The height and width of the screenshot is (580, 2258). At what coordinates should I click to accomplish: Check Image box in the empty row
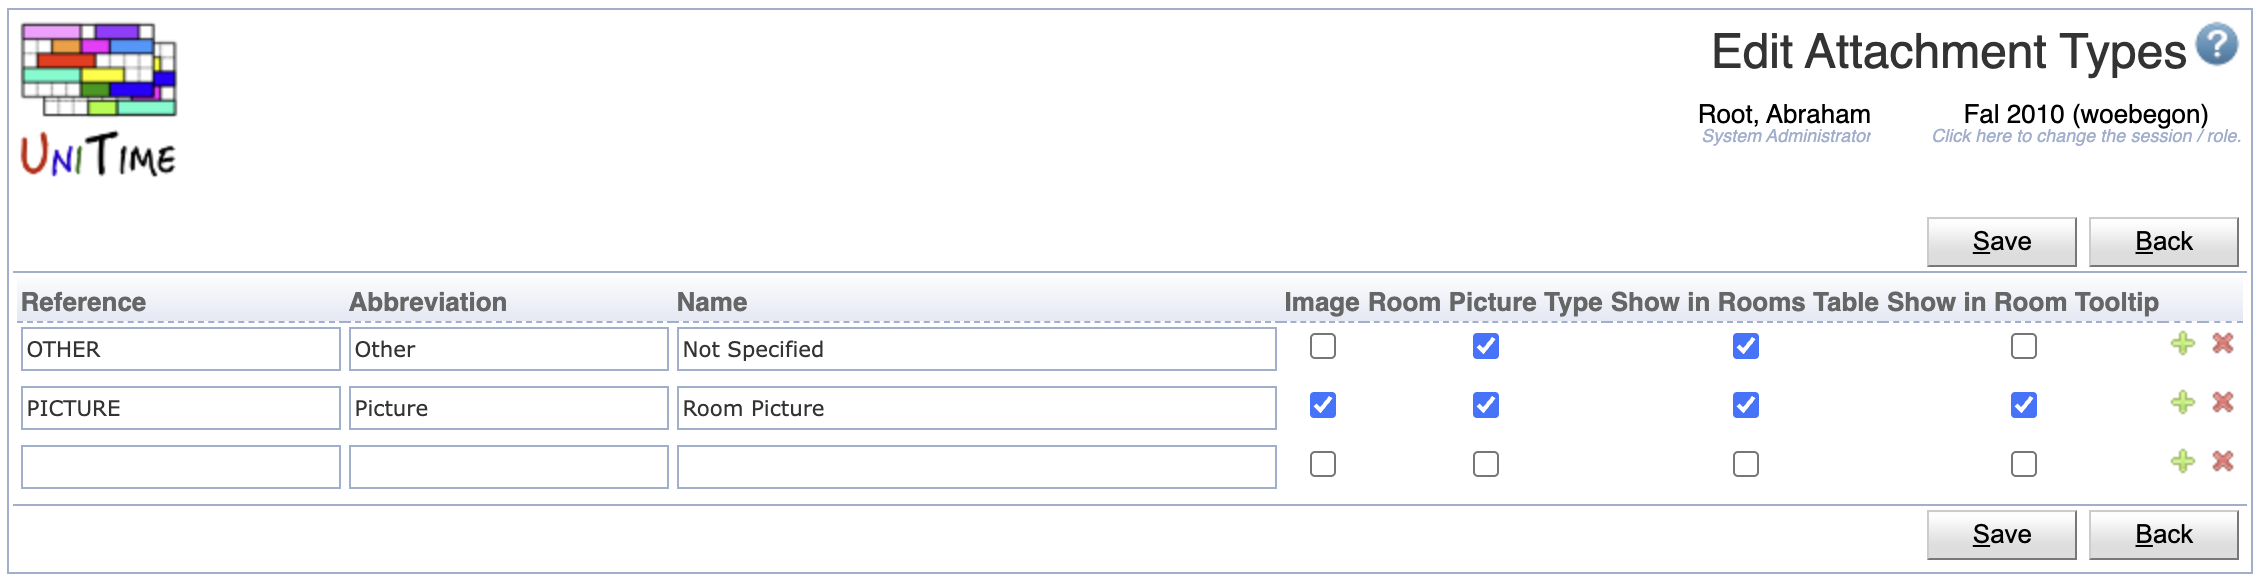click(x=1323, y=464)
